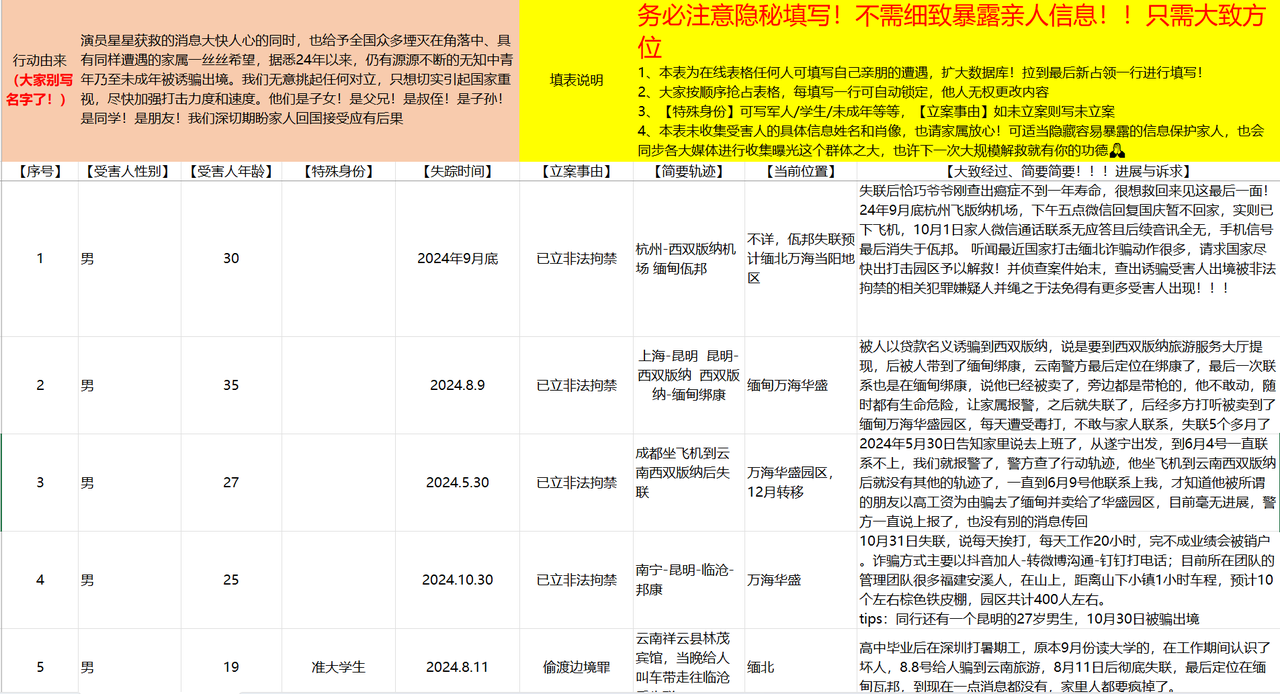Select the 偷渡边境罪 case reason cell

(x=576, y=667)
